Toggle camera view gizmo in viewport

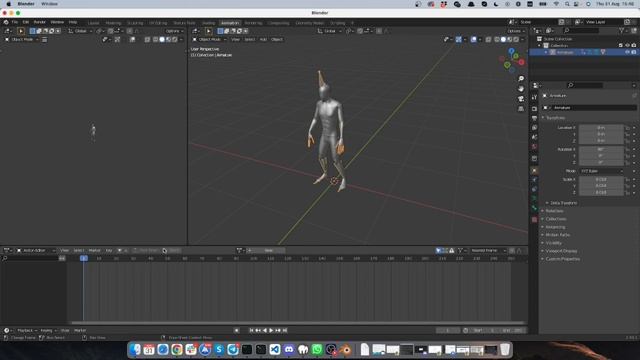pos(521,99)
